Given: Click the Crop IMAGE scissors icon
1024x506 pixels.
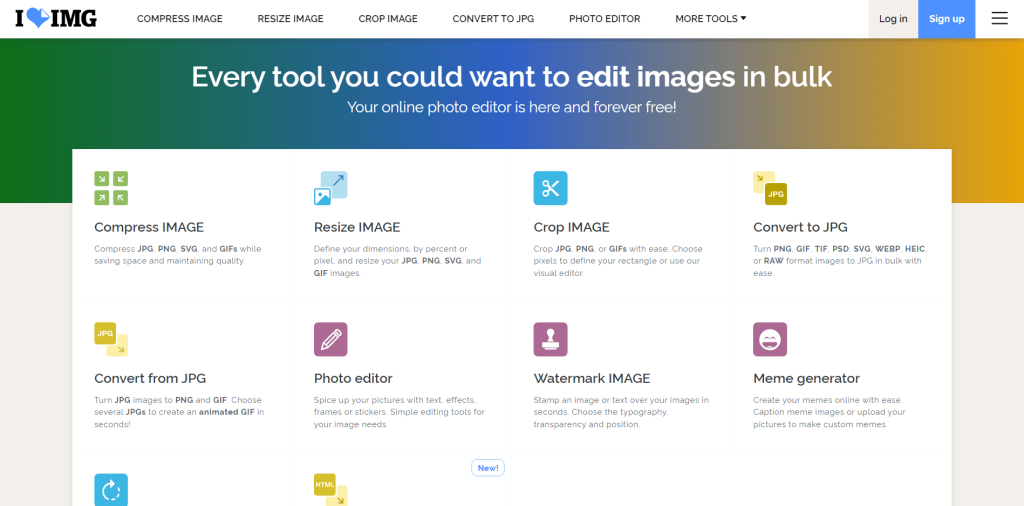Looking at the screenshot, I should [551, 188].
